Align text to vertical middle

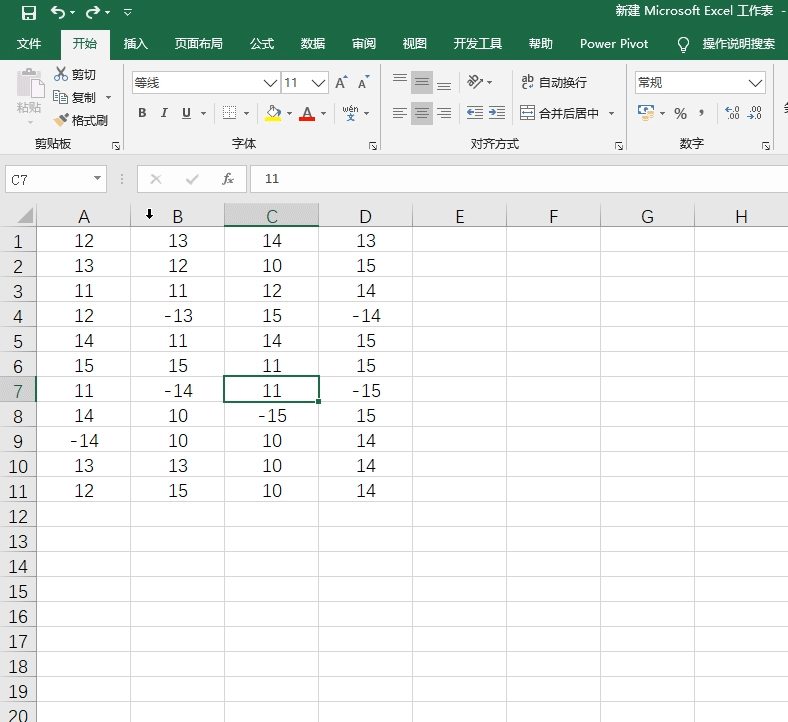[x=422, y=82]
